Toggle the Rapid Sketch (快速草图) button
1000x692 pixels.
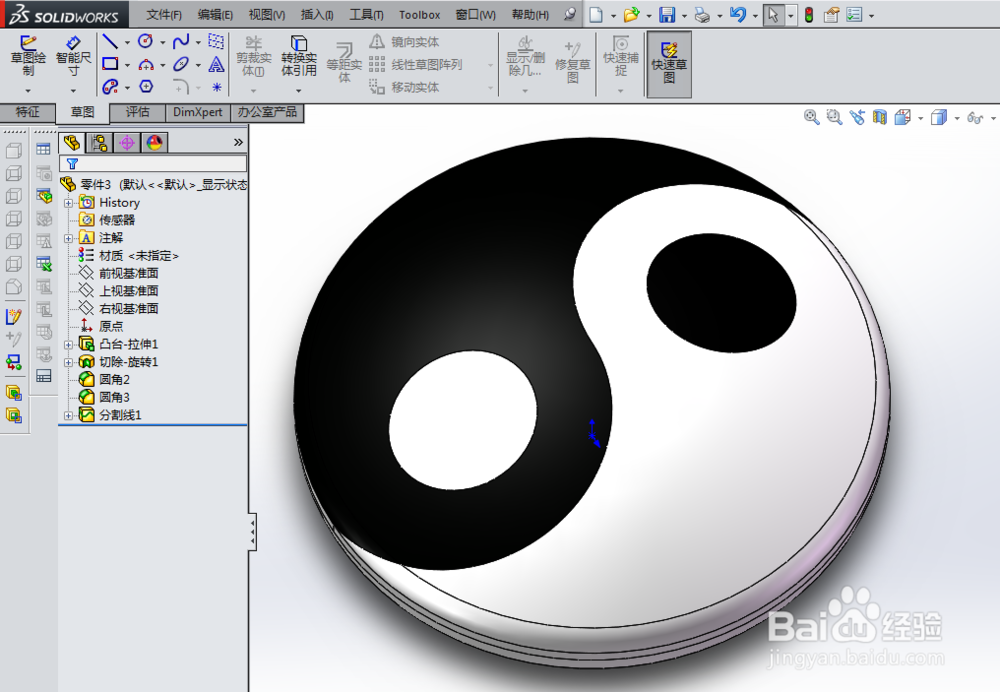tap(669, 64)
